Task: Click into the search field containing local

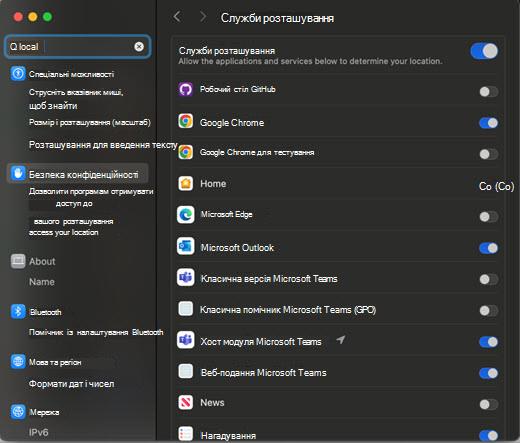Action: 78,47
